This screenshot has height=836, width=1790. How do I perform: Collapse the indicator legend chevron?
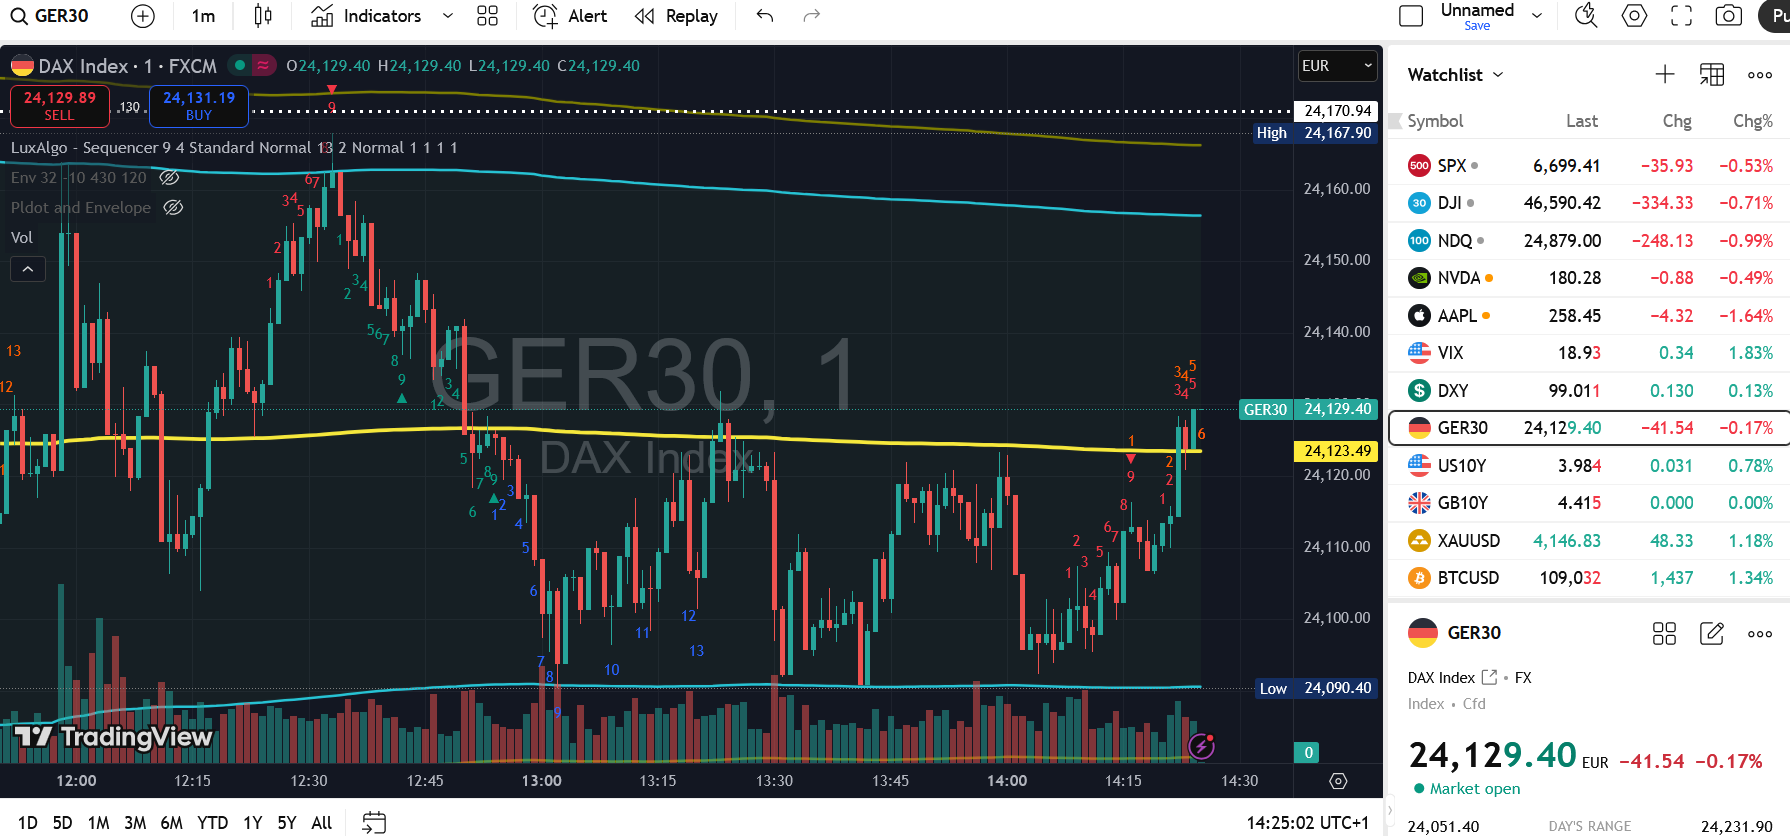(x=28, y=269)
